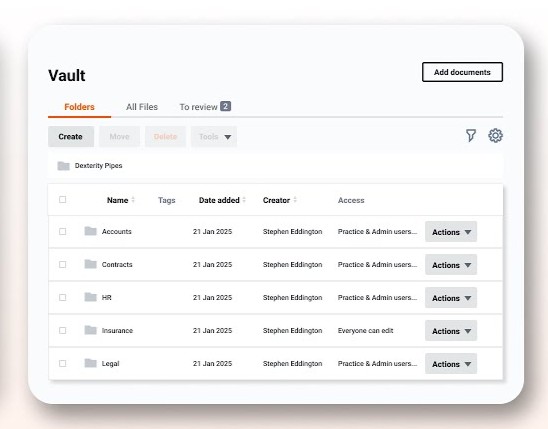This screenshot has height=429, width=548.
Task: Click the HR folder icon
Action: [x=91, y=297]
